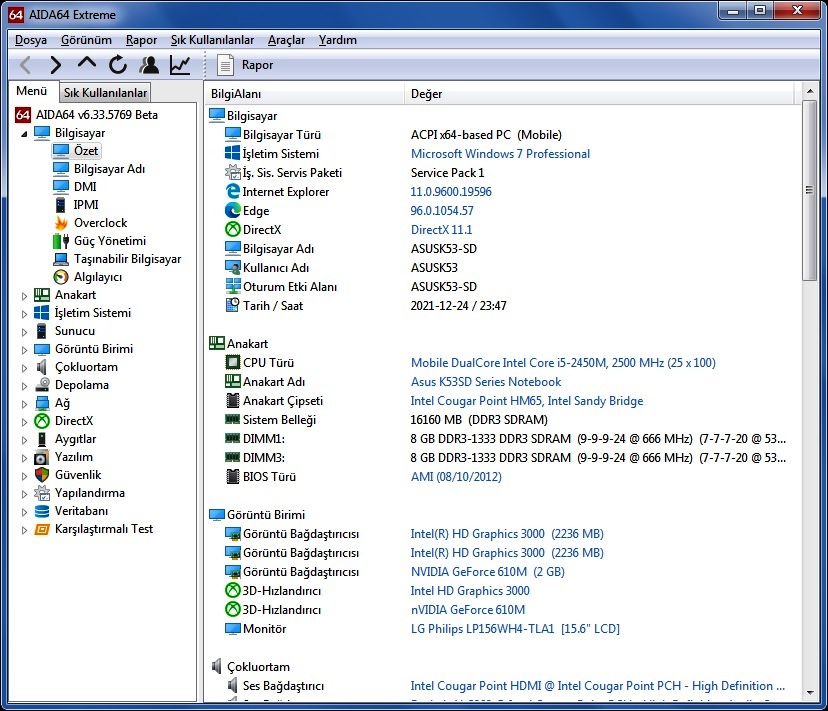Expand the Anakart tree node
Screen dimensions: 828x711
pyautogui.click(x=24, y=296)
